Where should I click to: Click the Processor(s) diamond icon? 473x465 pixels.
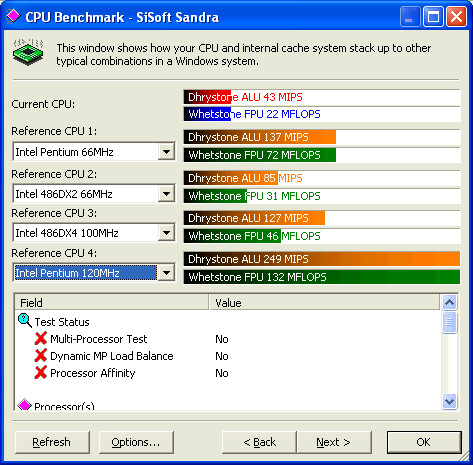[x=24, y=404]
